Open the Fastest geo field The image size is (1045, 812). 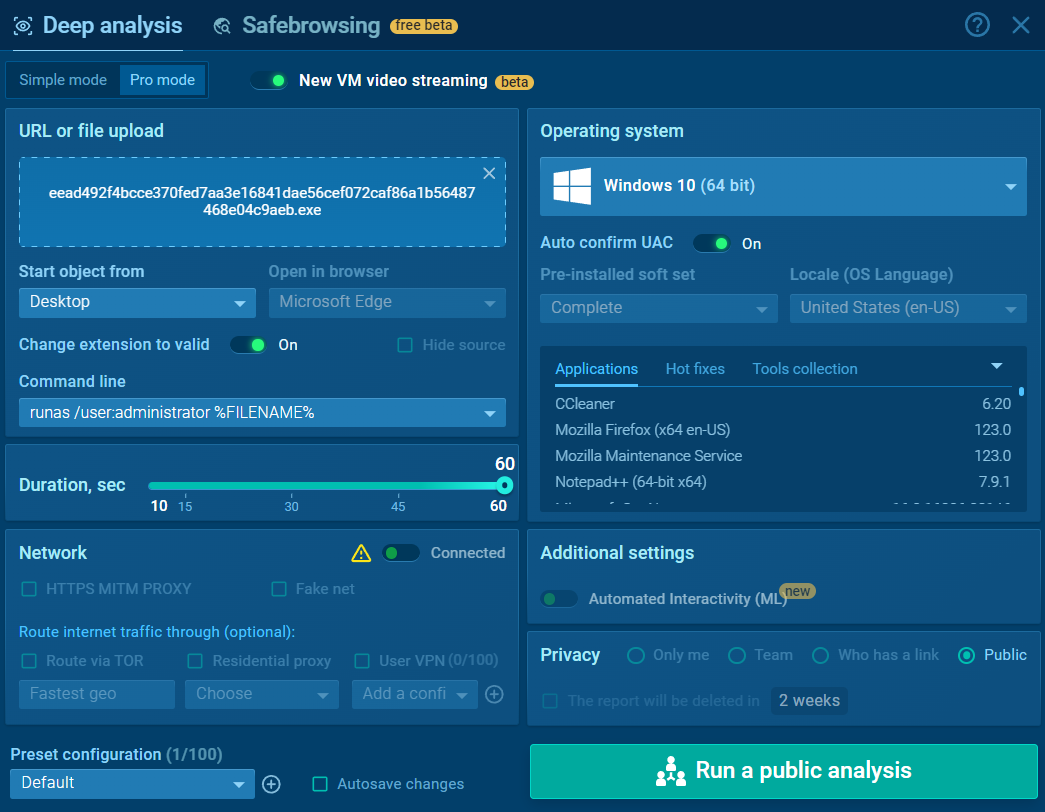coord(97,694)
